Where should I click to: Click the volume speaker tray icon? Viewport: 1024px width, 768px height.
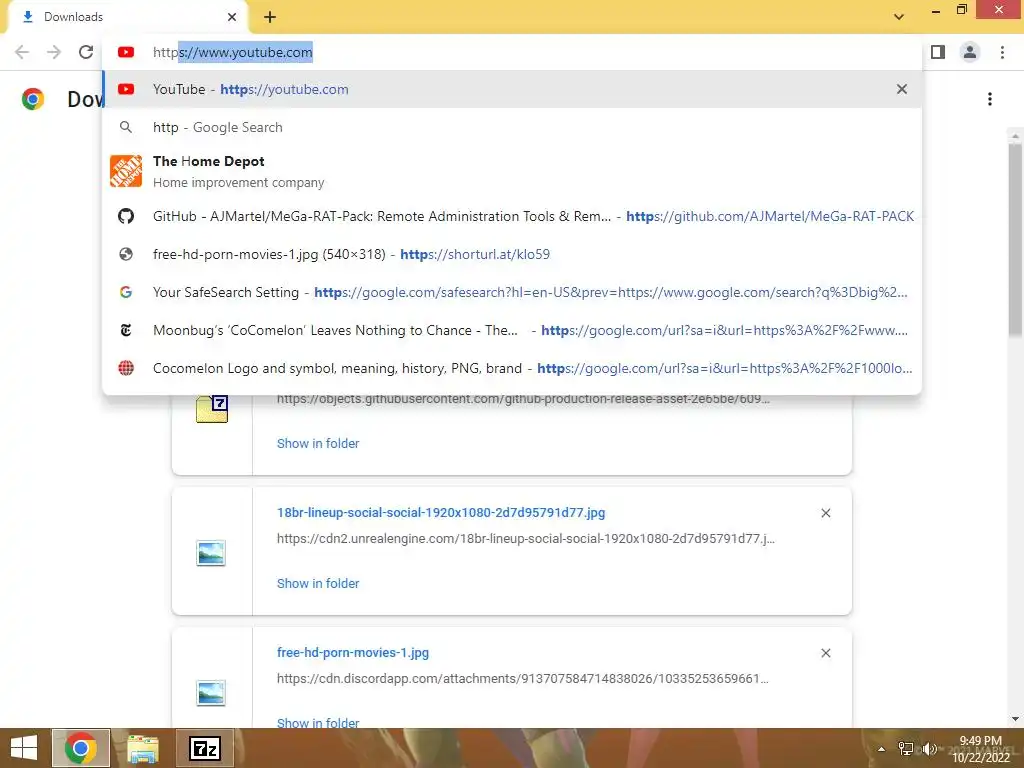click(929, 749)
